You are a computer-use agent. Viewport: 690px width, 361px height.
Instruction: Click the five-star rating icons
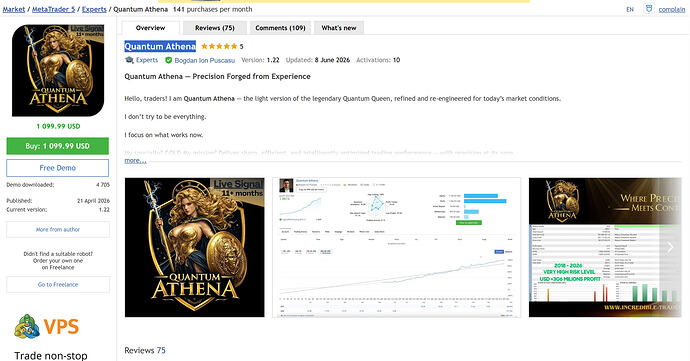219,46
